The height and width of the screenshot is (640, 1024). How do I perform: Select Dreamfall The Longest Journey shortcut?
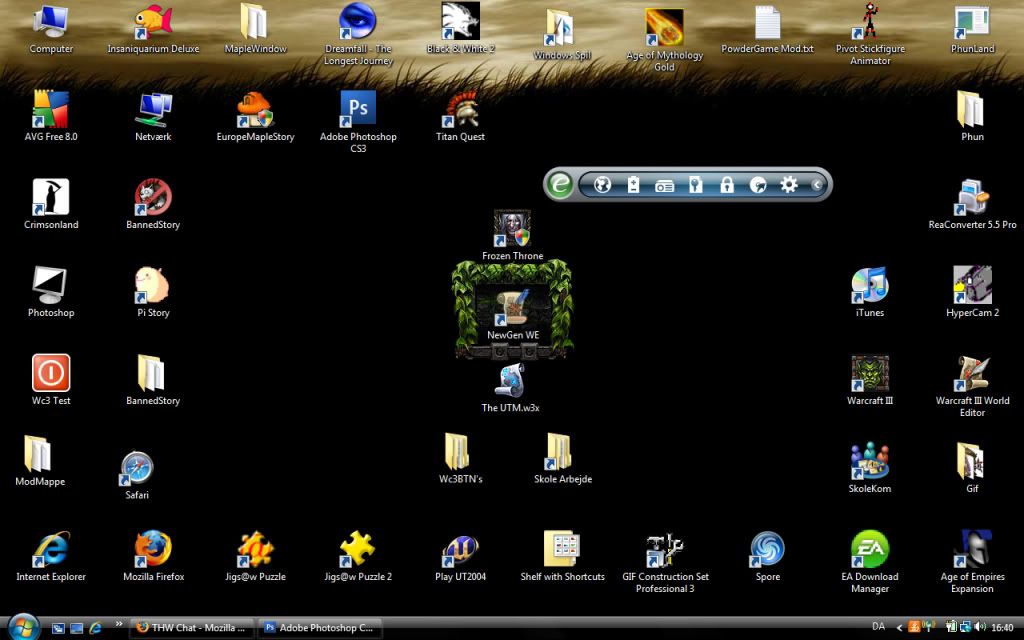point(358,34)
